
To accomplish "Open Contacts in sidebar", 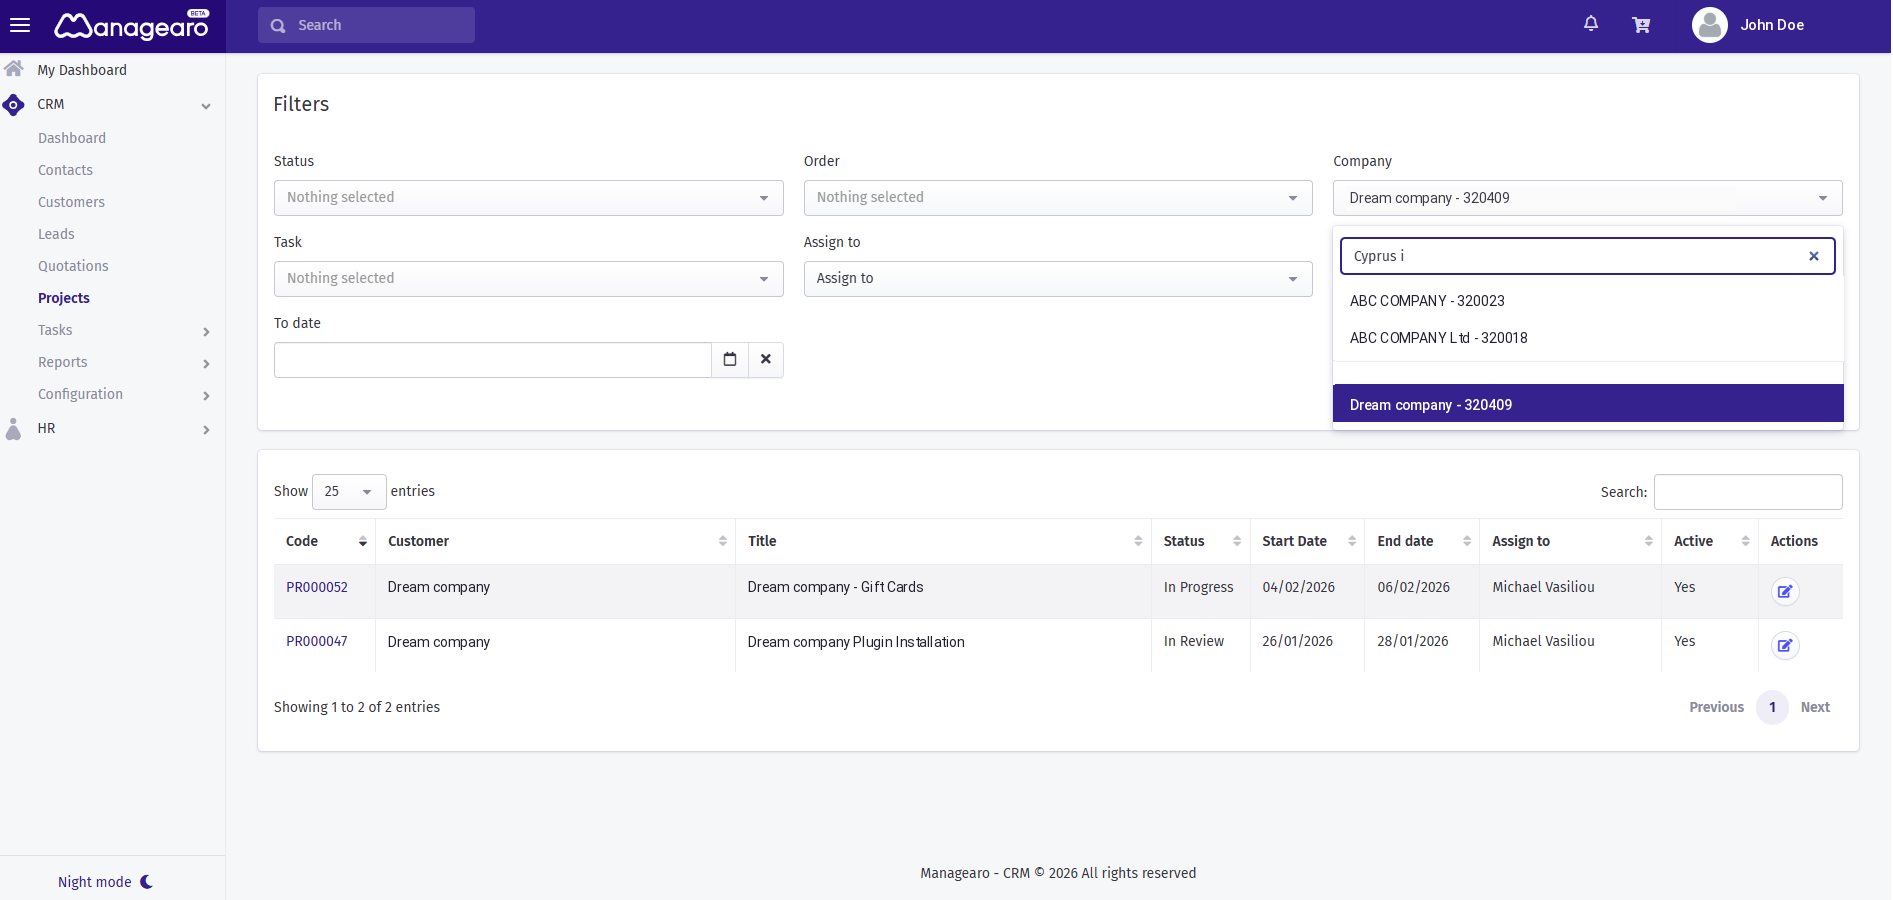I will tap(65, 170).
